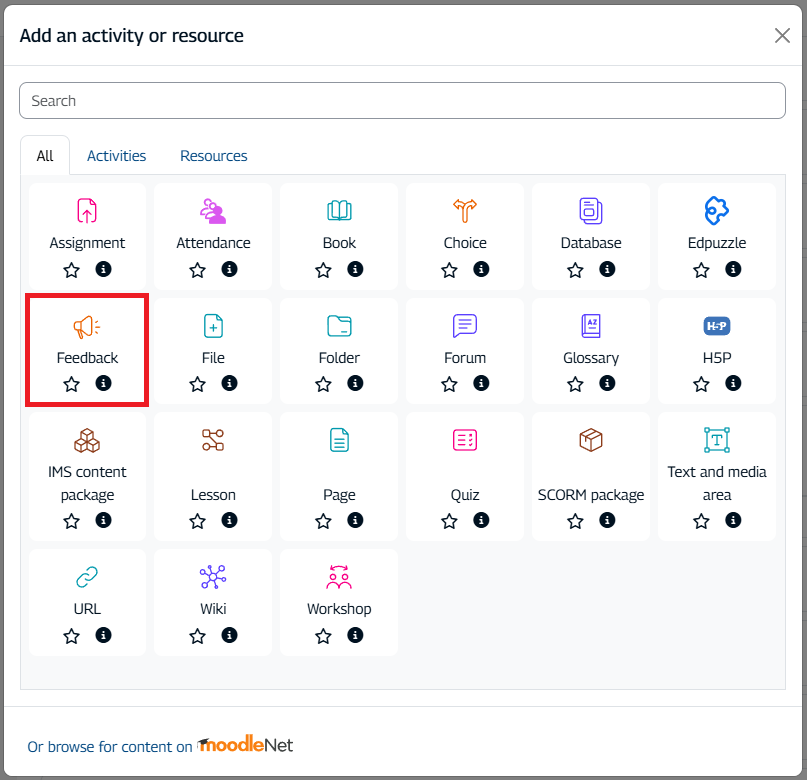Select the Assignment activity icon
Viewport: 807px width, 780px height.
87,211
